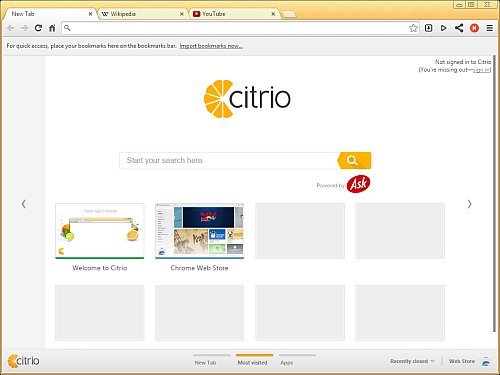500x375 pixels.
Task: Click the video play toolbar icon
Action: (x=444, y=28)
